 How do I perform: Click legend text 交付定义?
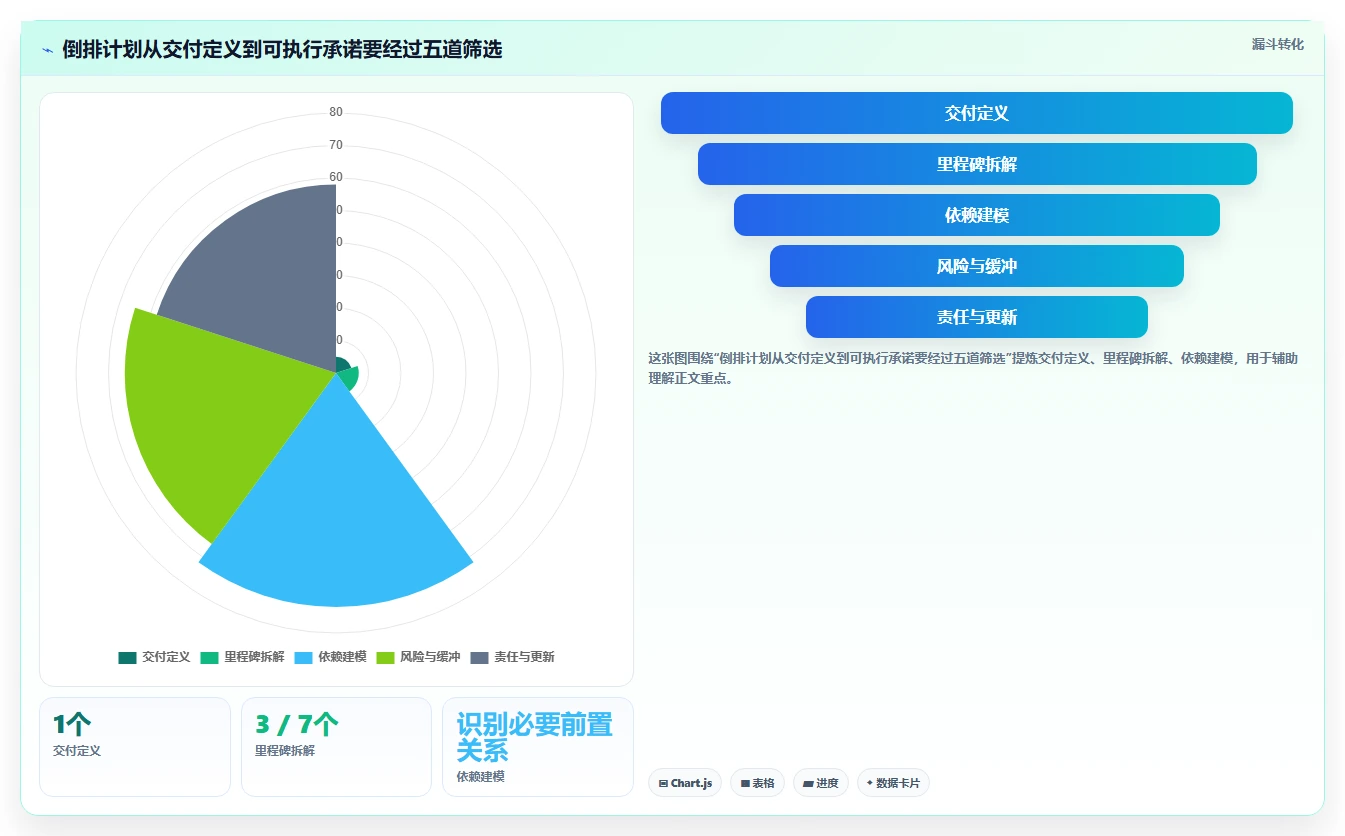pyautogui.click(x=166, y=657)
